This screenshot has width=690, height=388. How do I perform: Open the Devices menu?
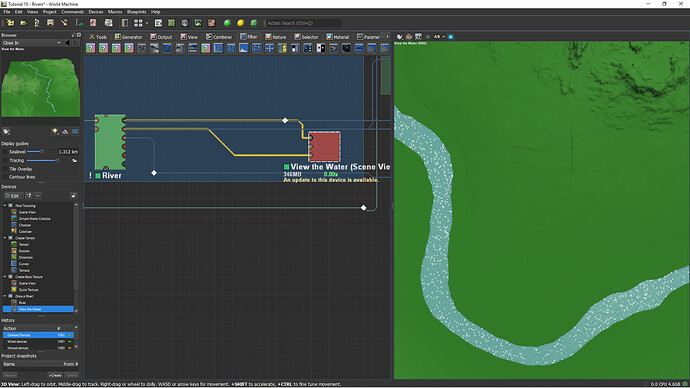click(x=95, y=12)
